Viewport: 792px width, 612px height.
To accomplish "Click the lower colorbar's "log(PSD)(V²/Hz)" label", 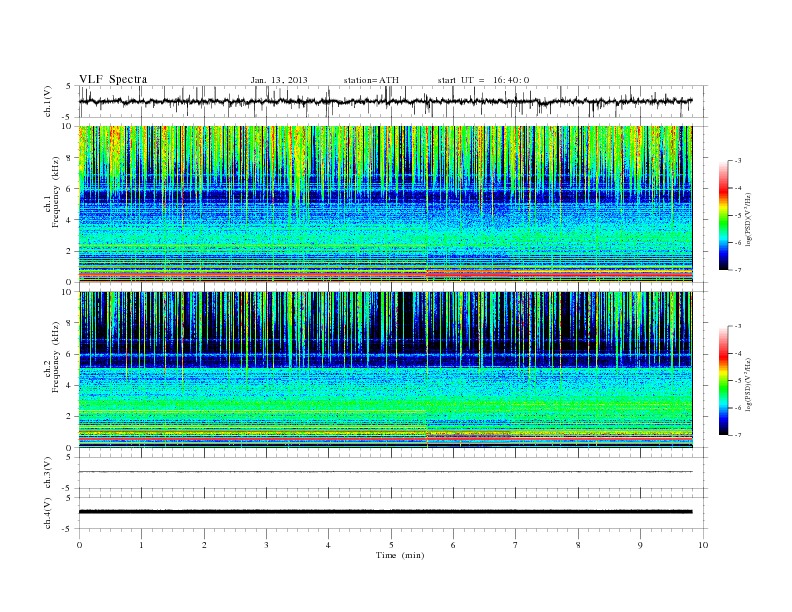I will click(749, 384).
